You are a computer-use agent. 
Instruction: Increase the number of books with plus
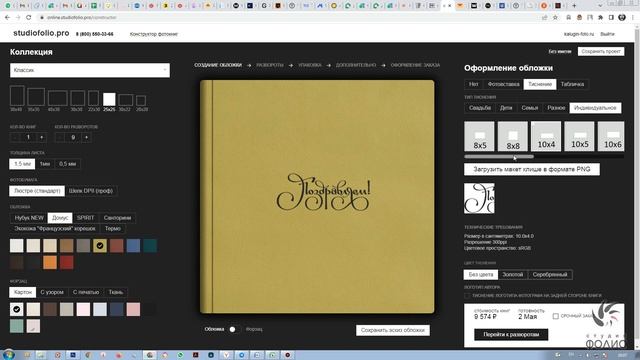(x=42, y=138)
